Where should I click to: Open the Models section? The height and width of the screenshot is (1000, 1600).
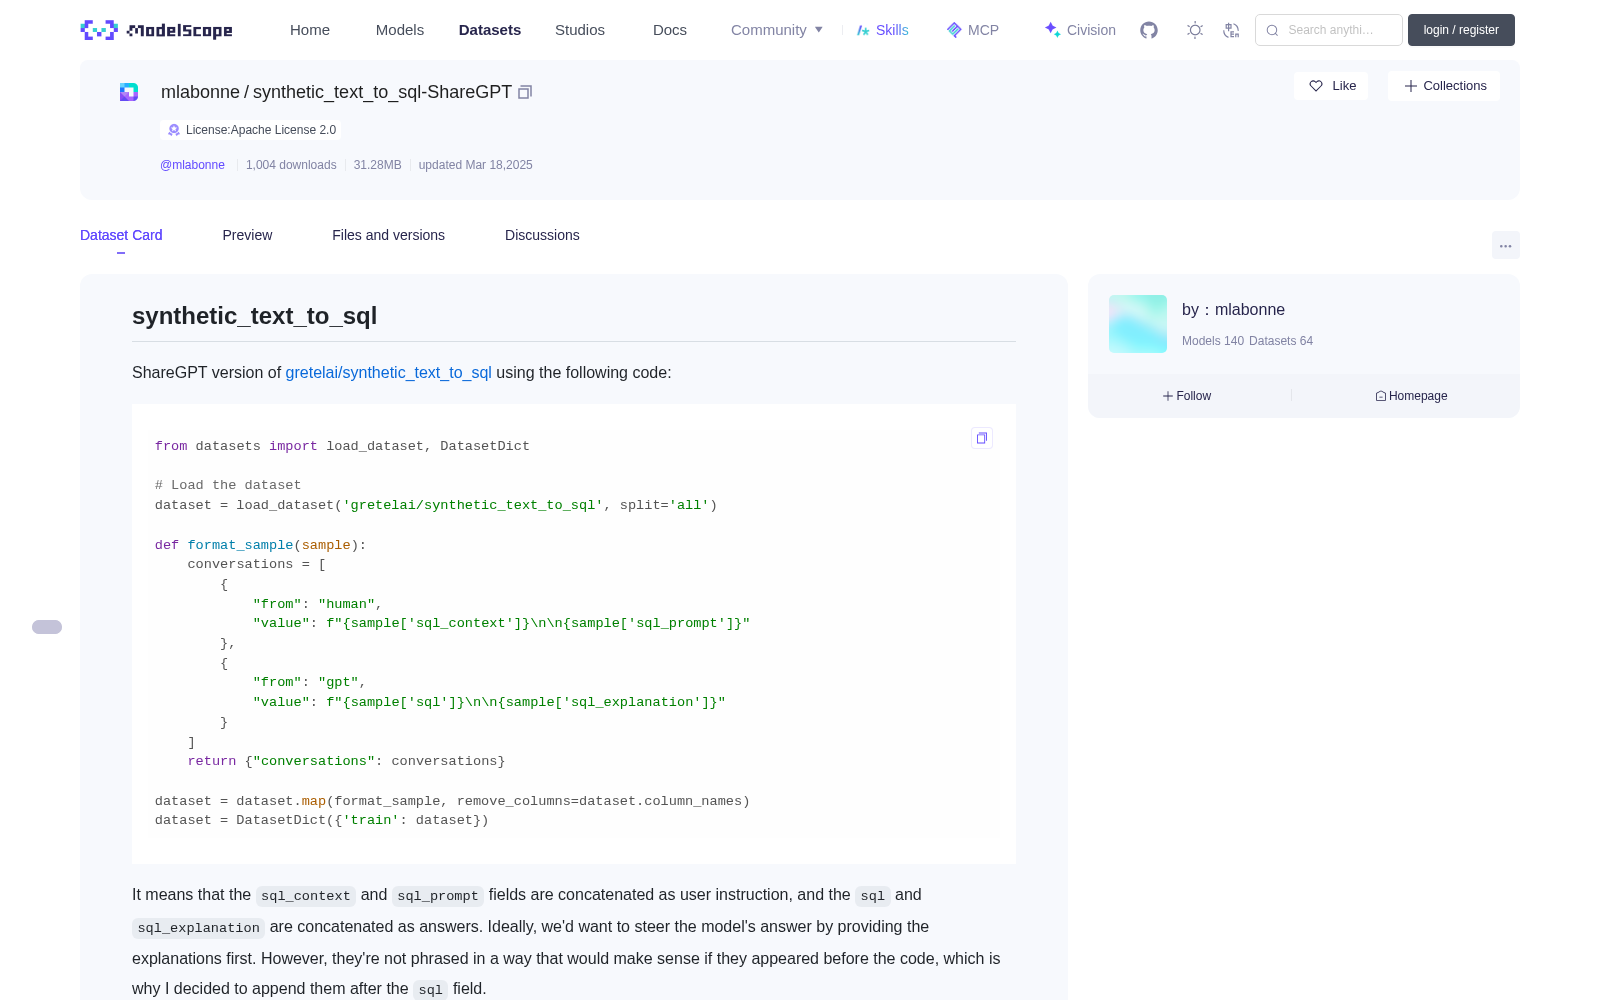click(x=400, y=30)
